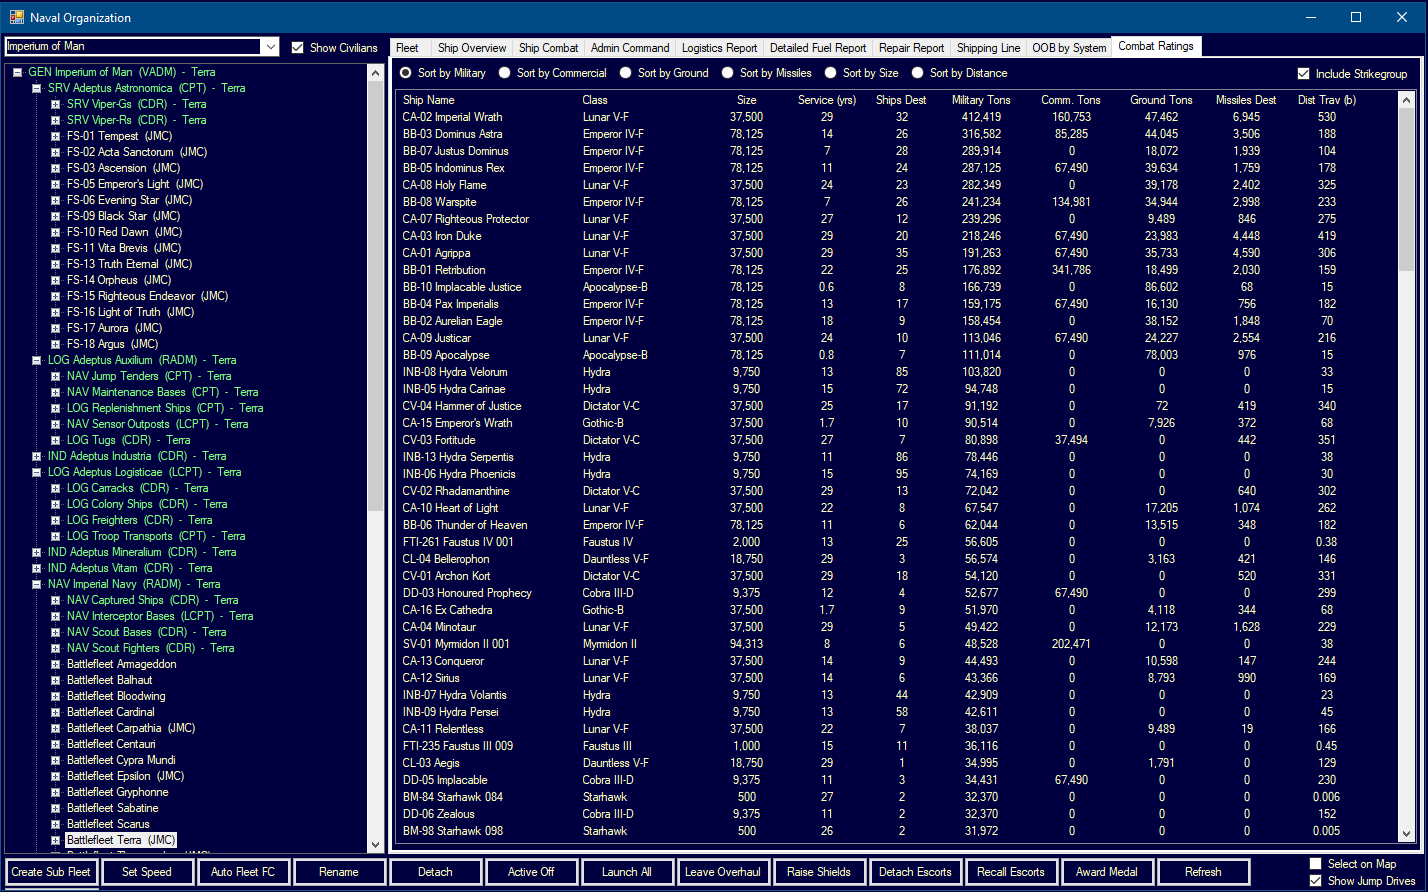
Task: Expand the NAV Captured Ships node
Action: (x=56, y=600)
